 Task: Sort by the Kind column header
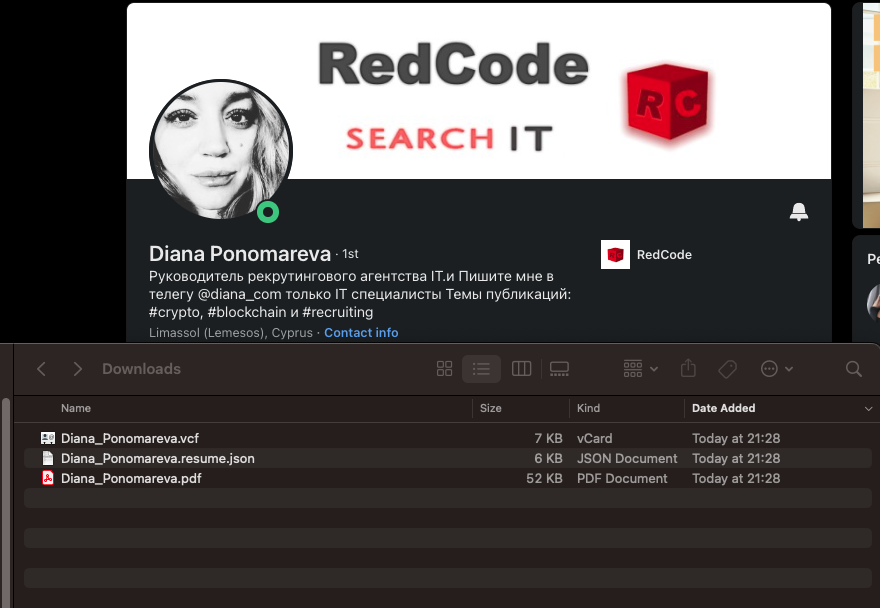pos(588,408)
